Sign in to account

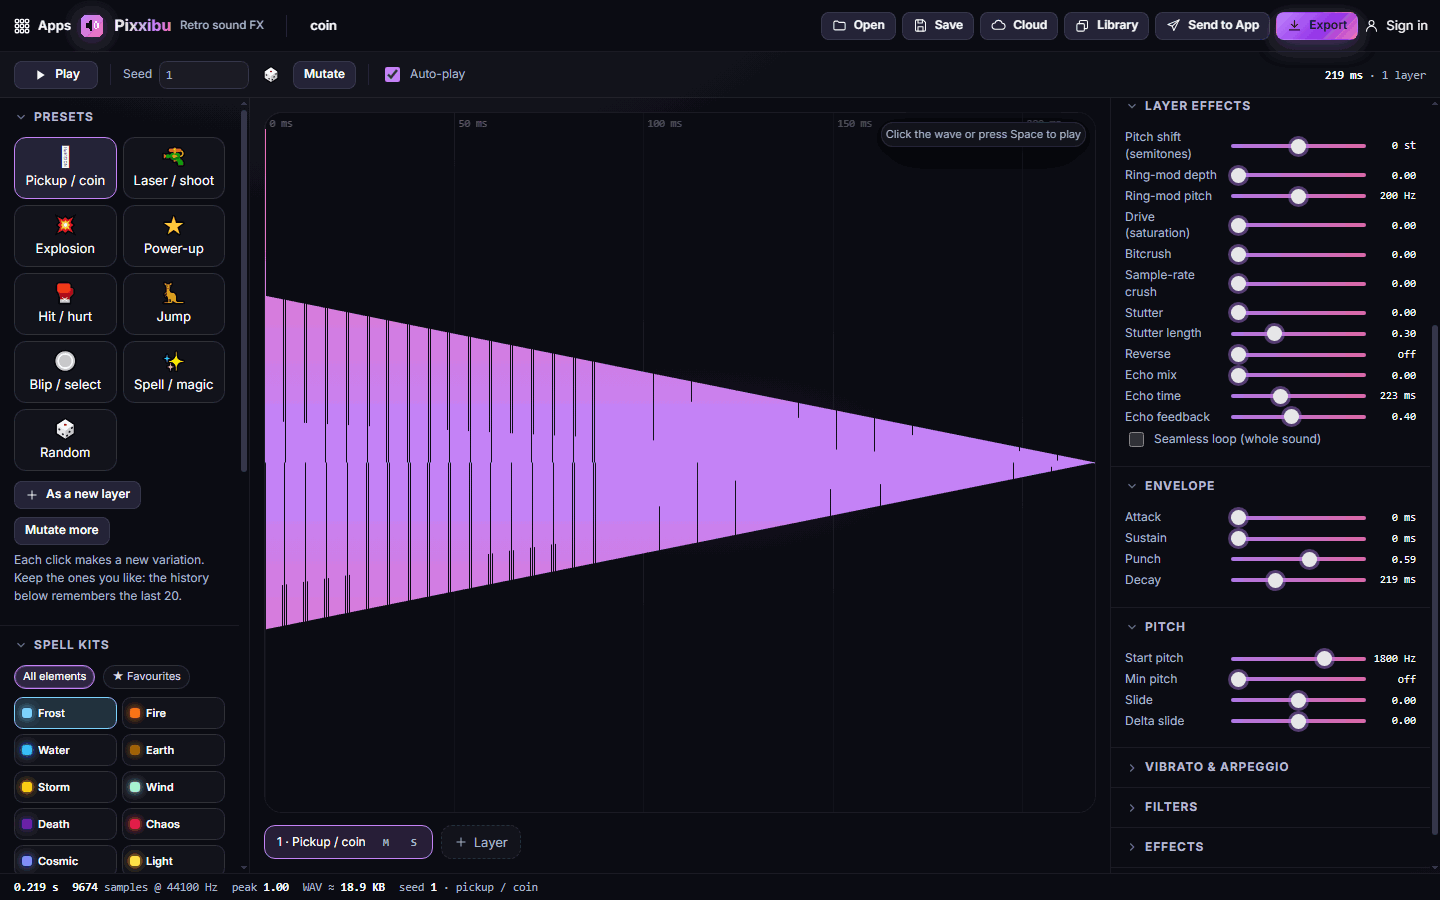coord(1397,26)
